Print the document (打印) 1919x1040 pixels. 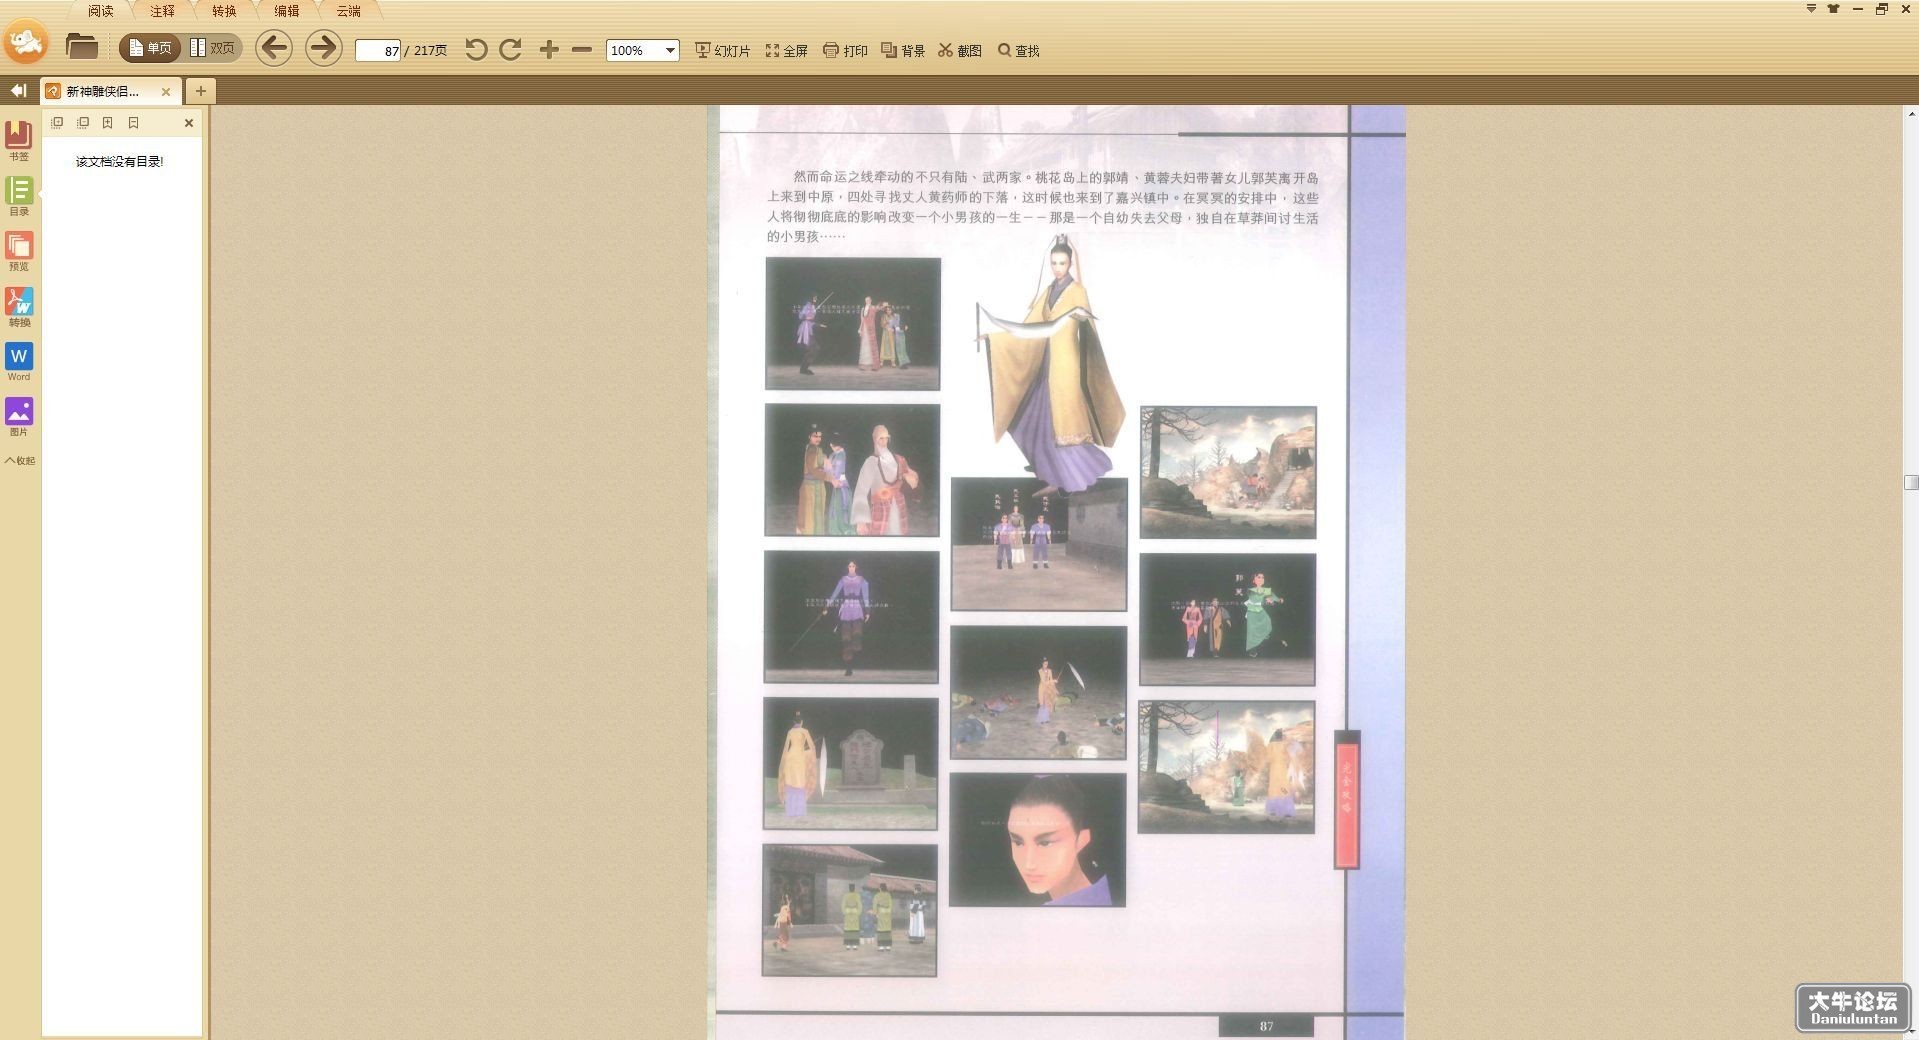tap(845, 50)
